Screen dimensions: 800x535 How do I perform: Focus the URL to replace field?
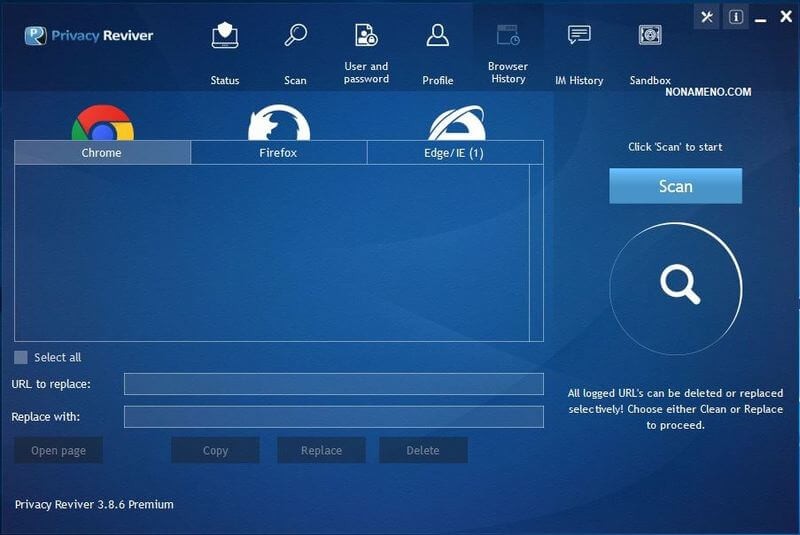[333, 384]
